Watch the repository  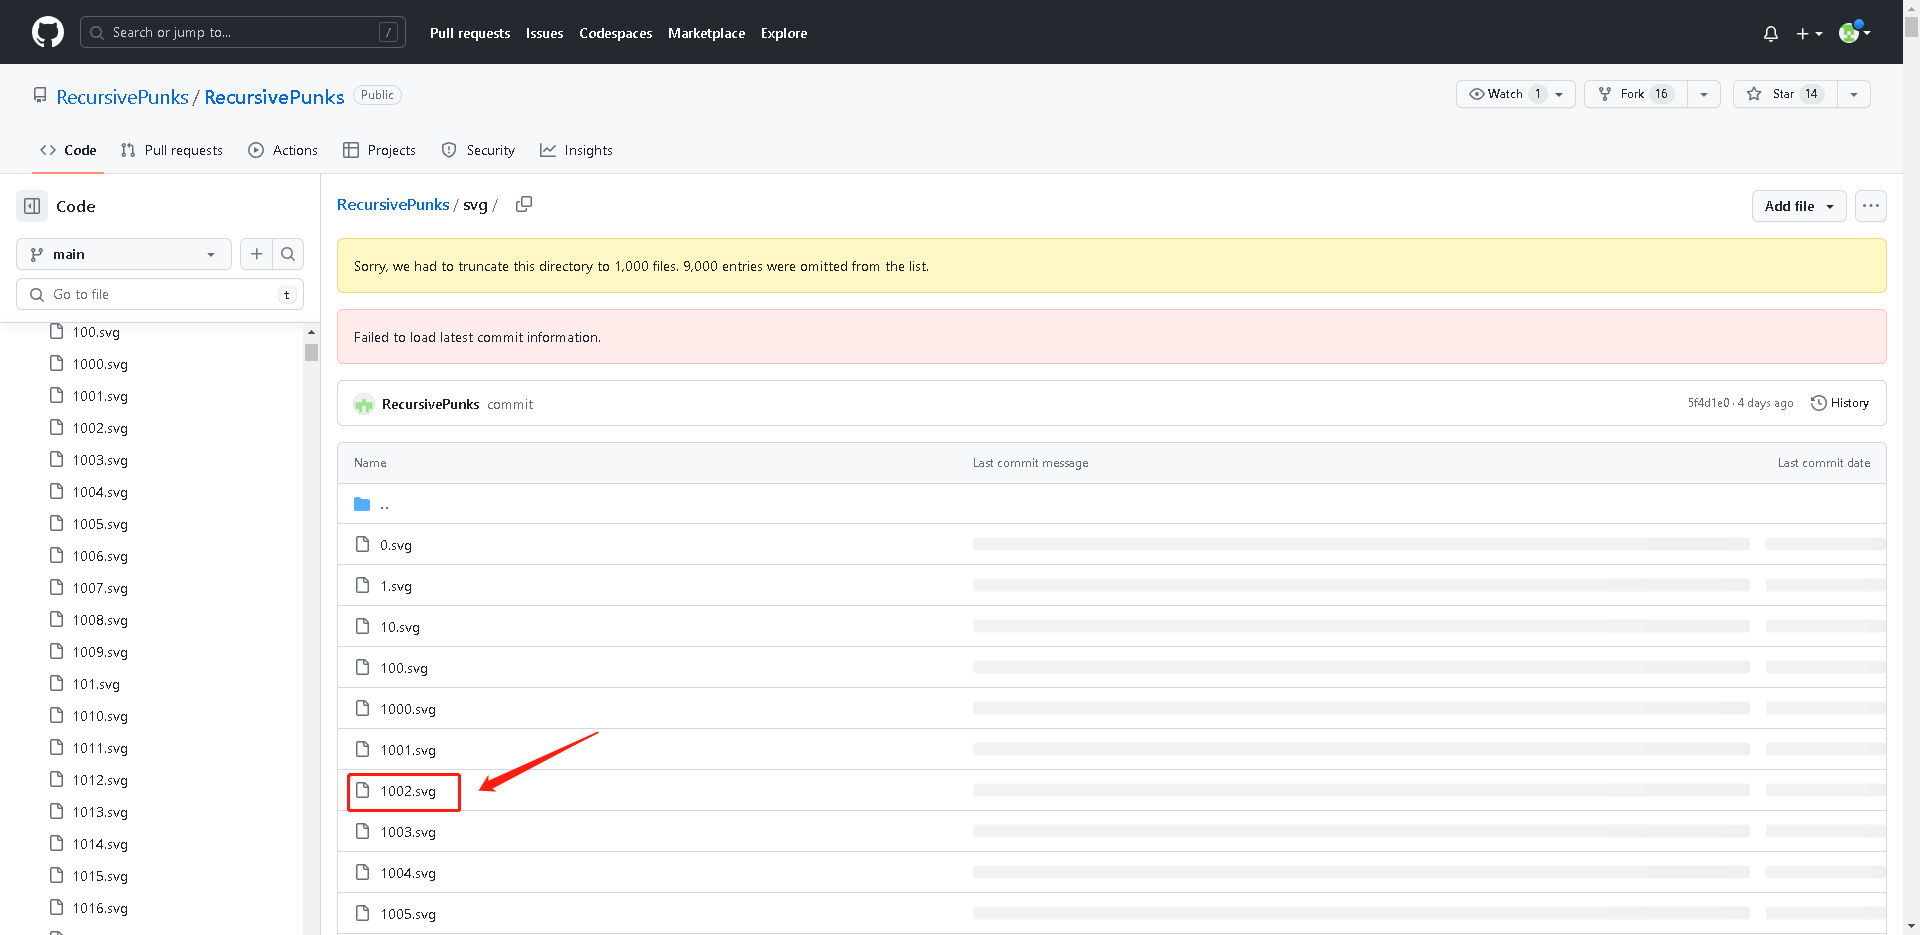point(1515,94)
